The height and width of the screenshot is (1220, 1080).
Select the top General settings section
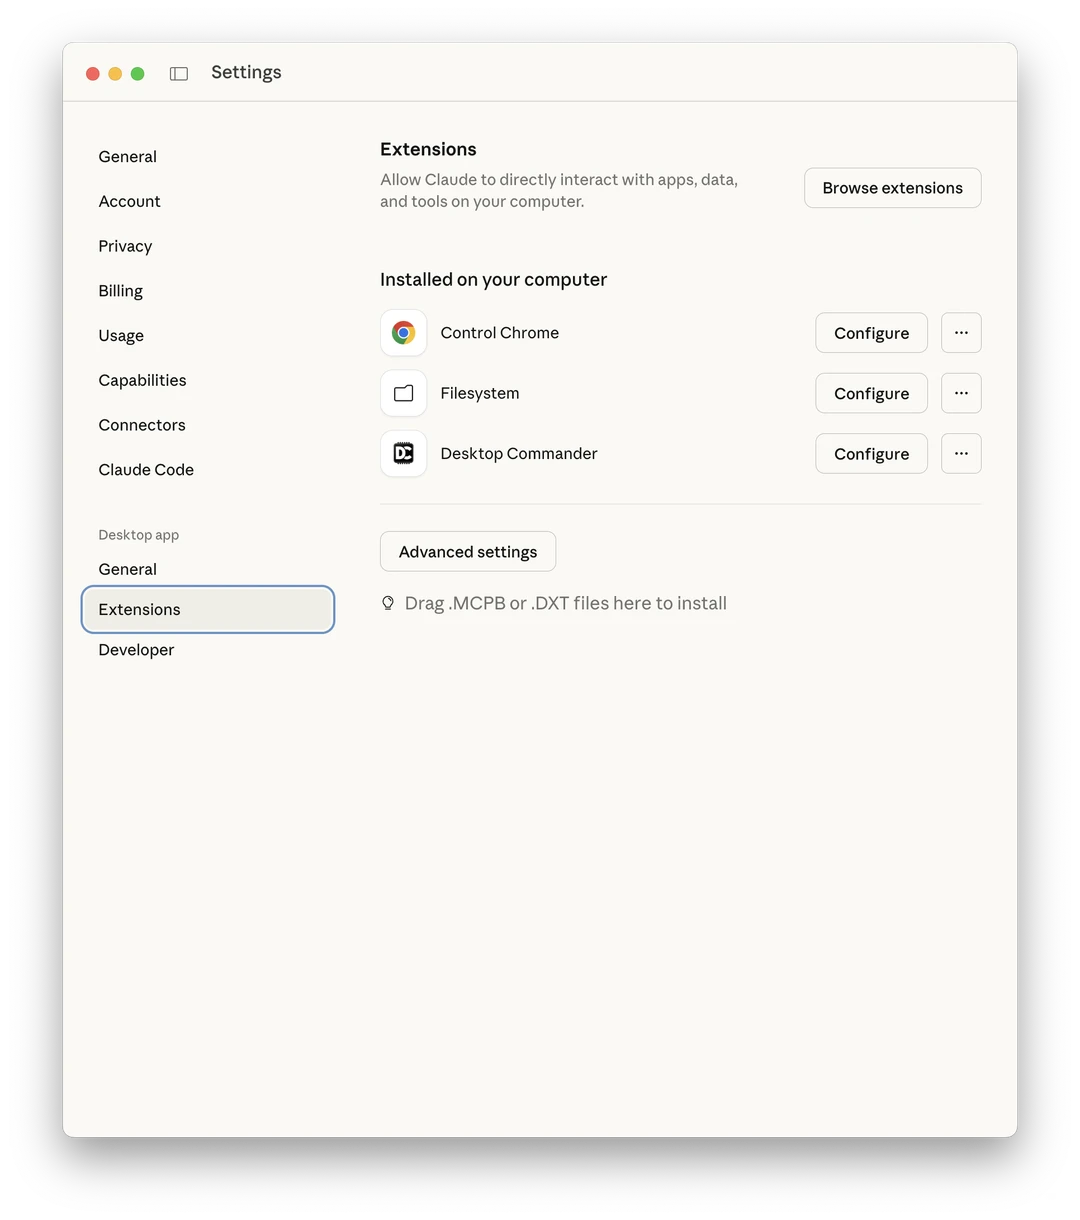point(128,157)
